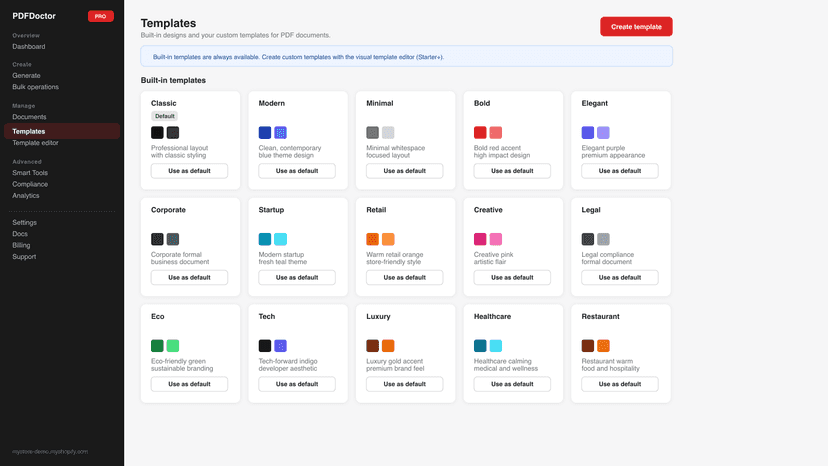
Task: Open Dashboard in the sidebar
Action: [x=29, y=46]
